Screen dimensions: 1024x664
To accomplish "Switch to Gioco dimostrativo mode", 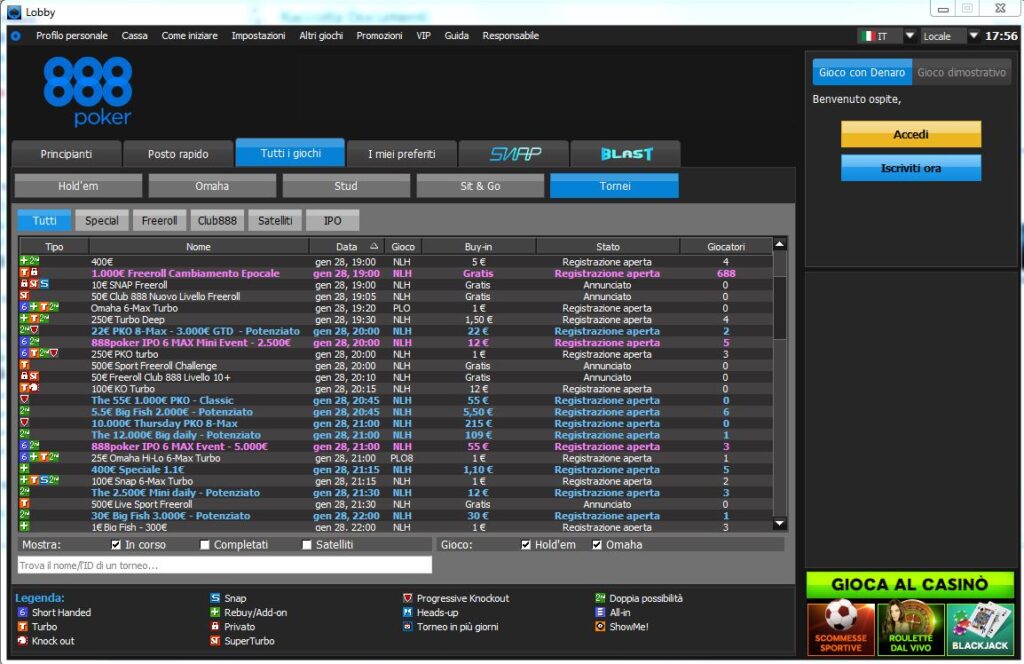I will click(x=961, y=72).
